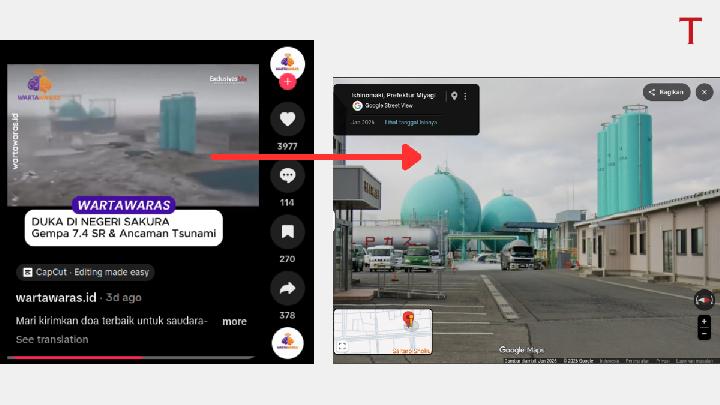Image resolution: width=720 pixels, height=405 pixels.
Task: Like the TikTok video with heart icon
Action: pos(288,120)
